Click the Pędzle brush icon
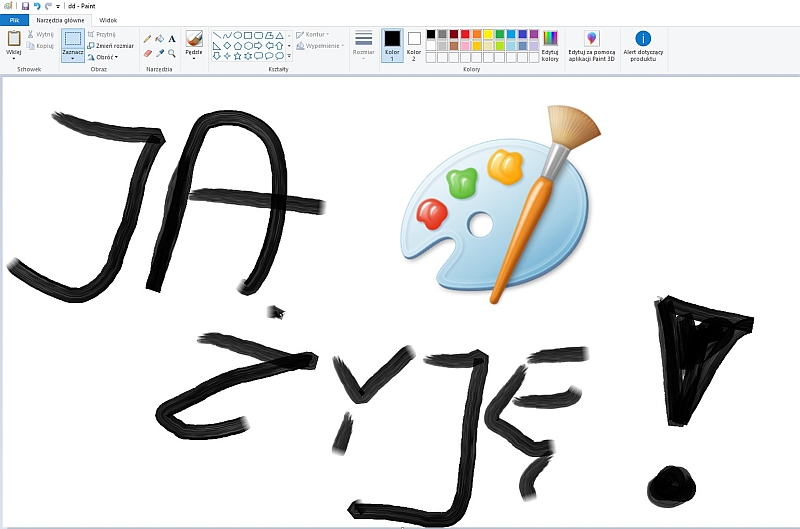The image size is (800, 529). 194,39
